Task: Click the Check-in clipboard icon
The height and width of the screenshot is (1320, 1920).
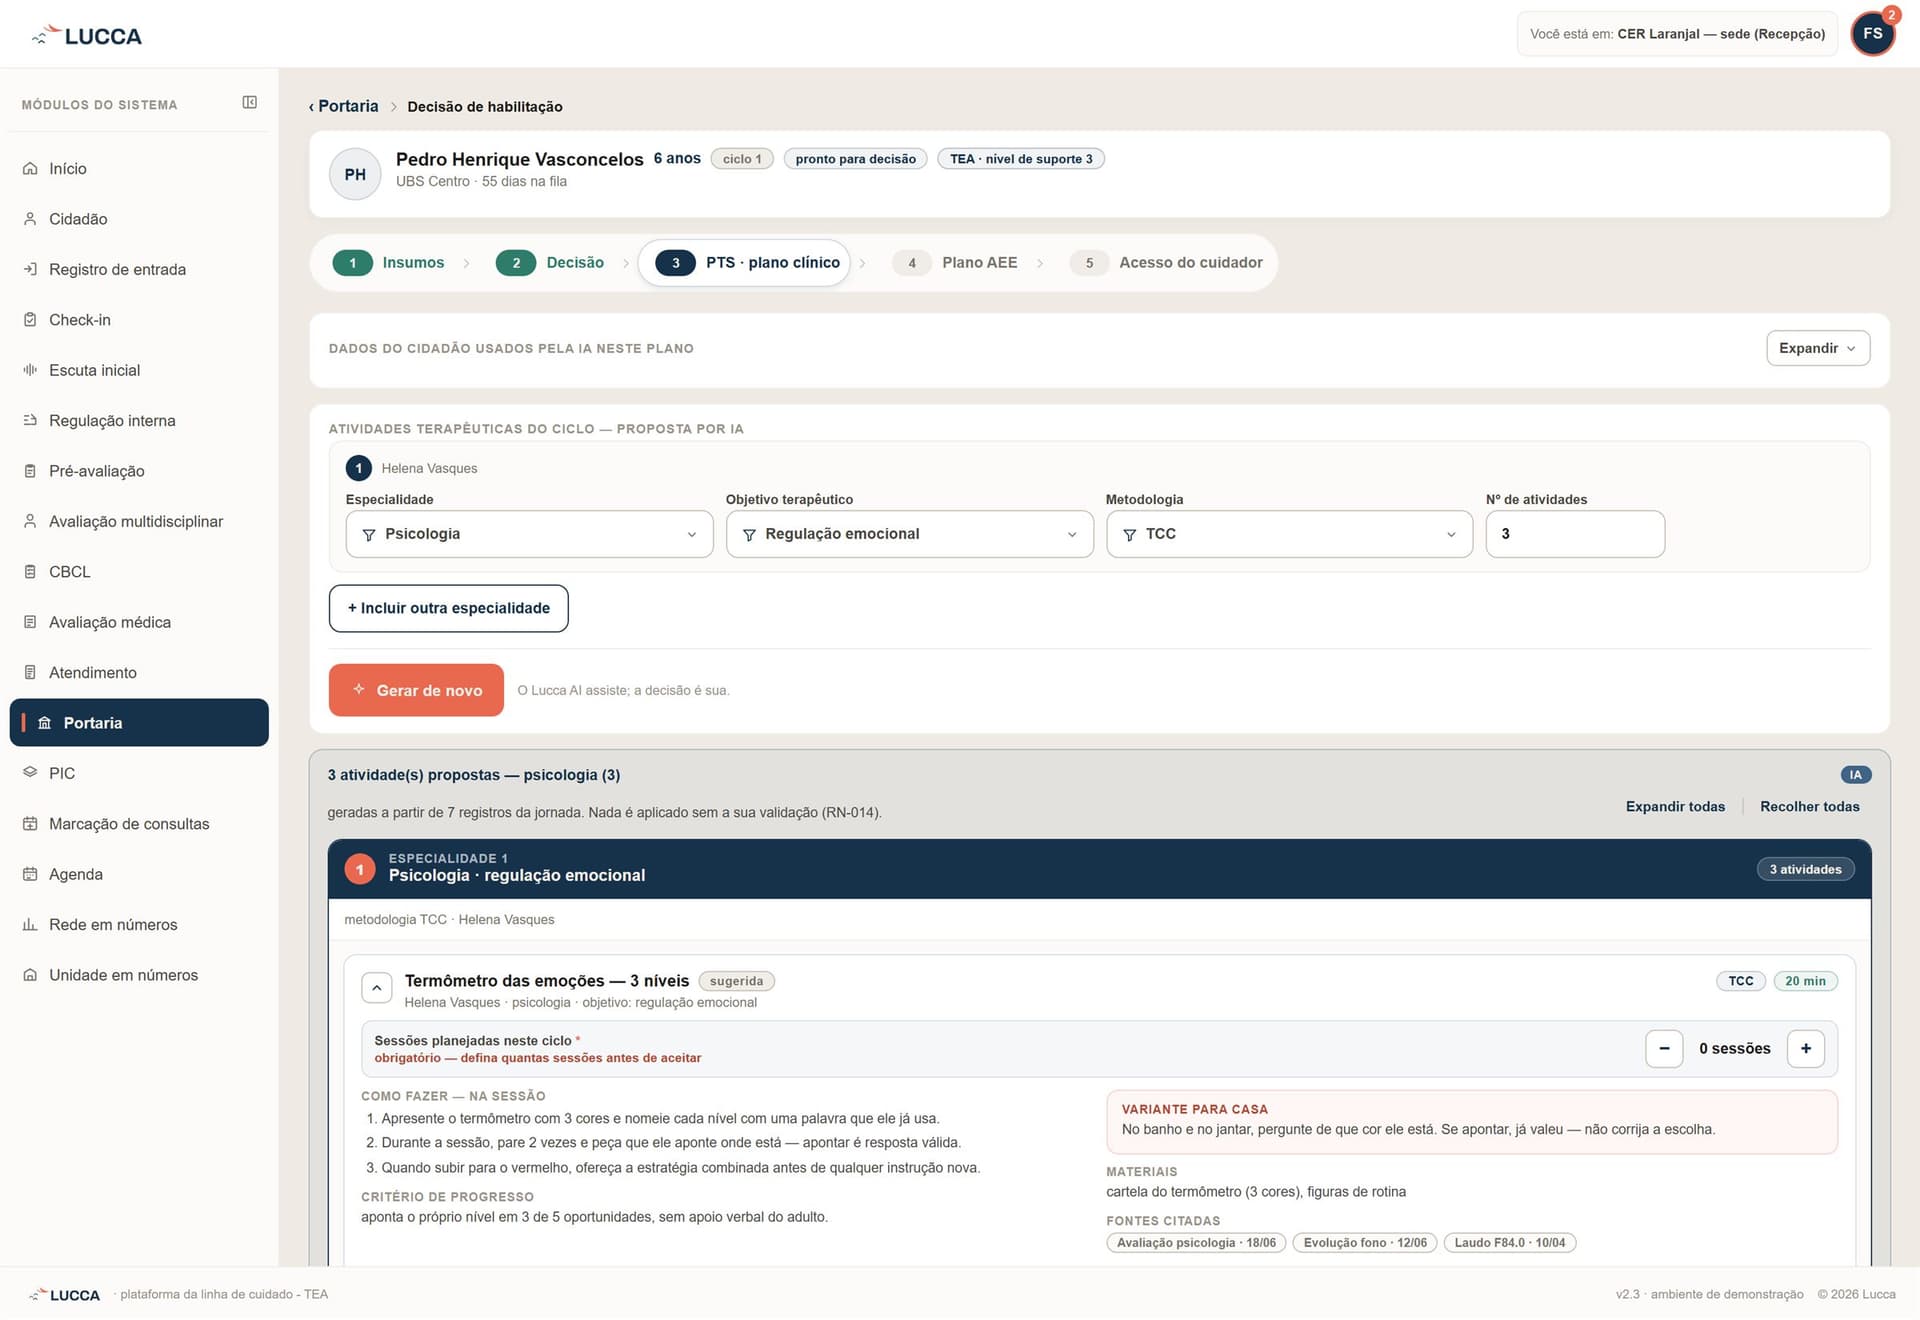Action: 30,320
